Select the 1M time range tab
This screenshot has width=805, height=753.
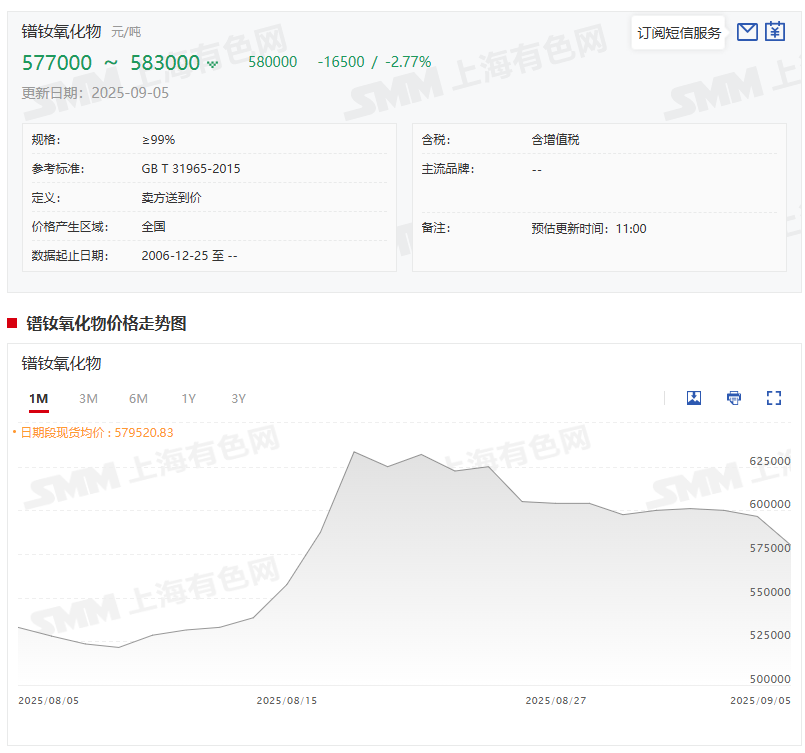(x=38, y=399)
